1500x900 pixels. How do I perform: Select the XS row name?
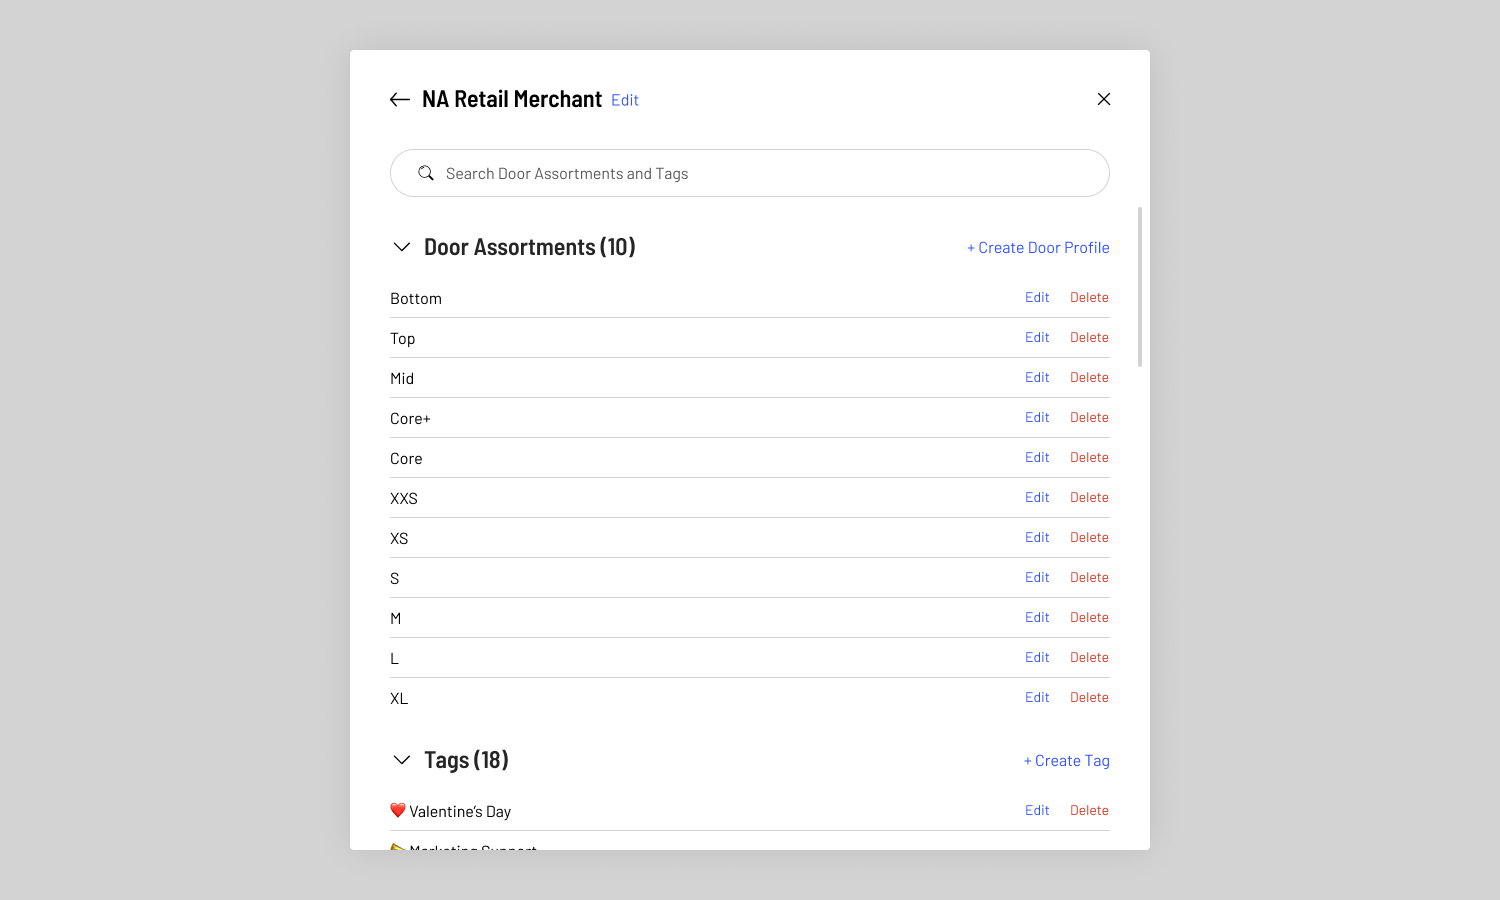coord(399,539)
